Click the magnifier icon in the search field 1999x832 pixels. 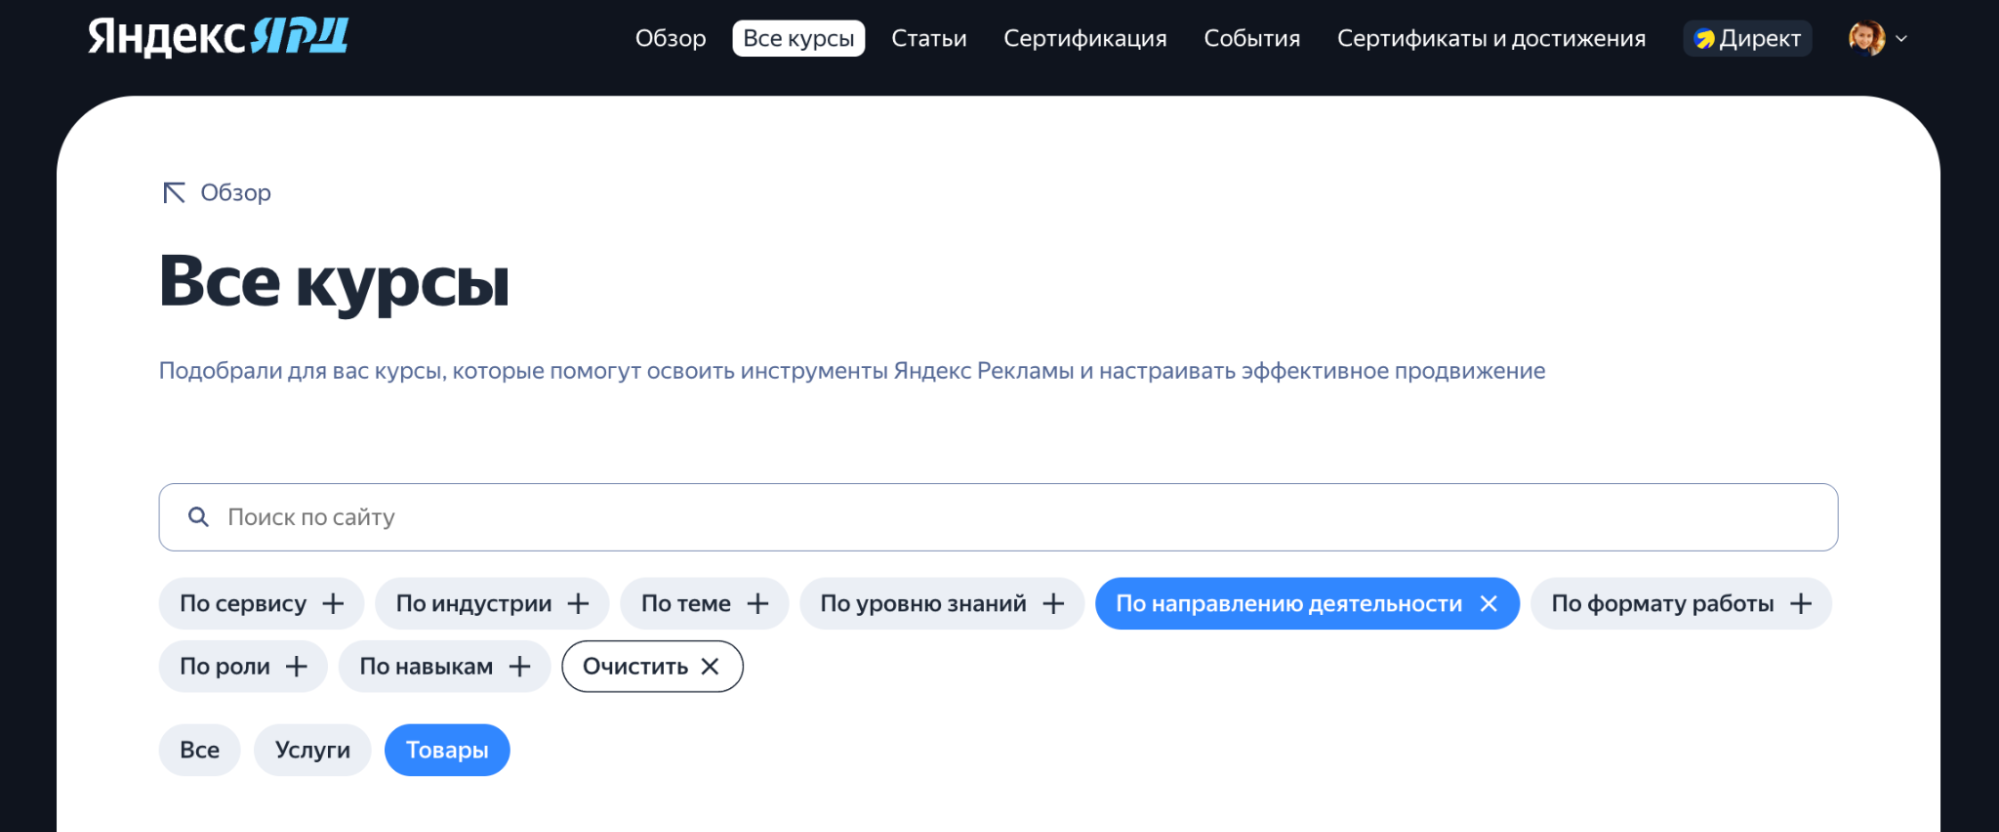tap(198, 517)
